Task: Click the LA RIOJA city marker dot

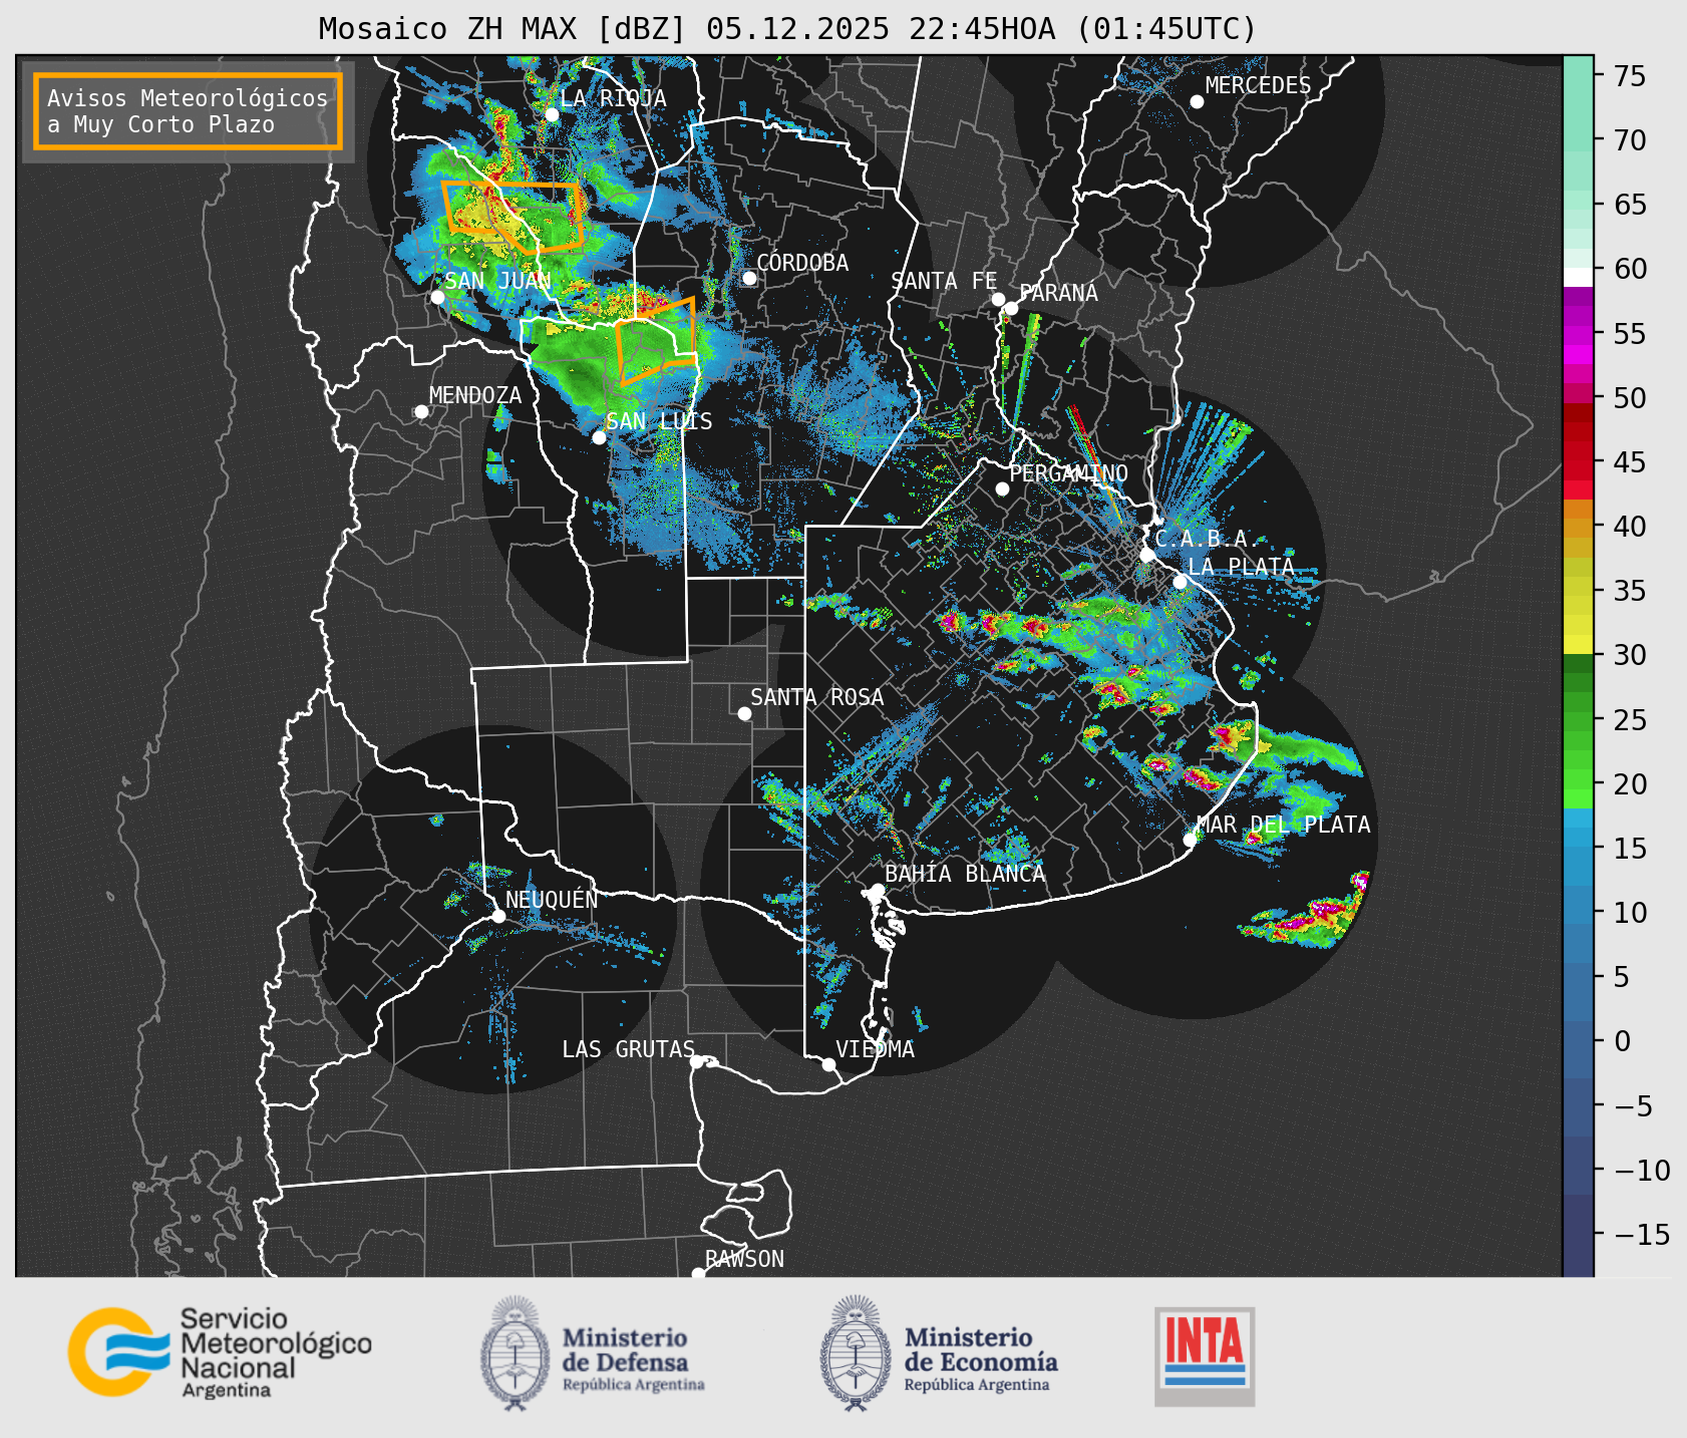Action: 552,115
